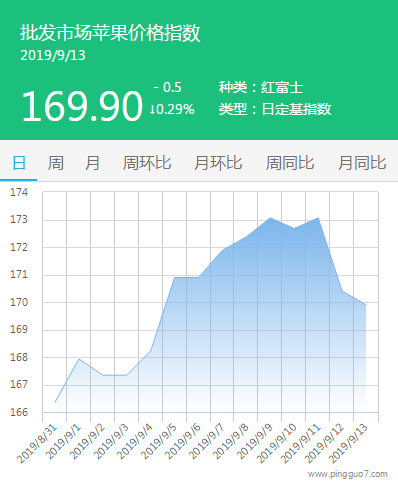Image resolution: width=398 pixels, height=483 pixels.
Task: Open the 周同比 tab
Action: point(290,163)
